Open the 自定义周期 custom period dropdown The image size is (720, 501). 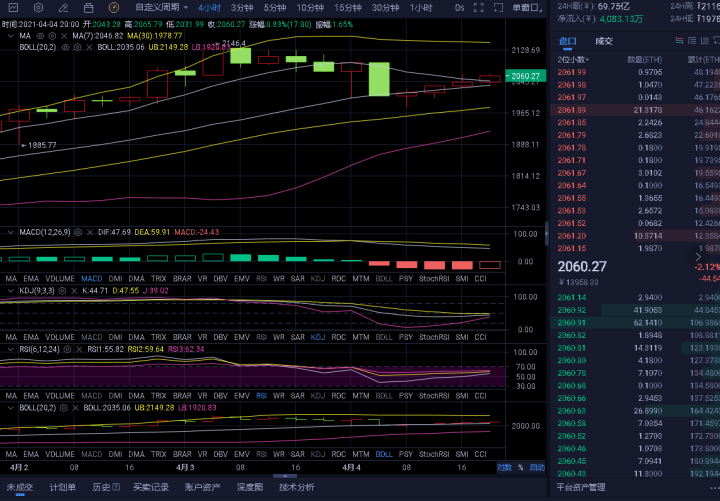tap(160, 7)
